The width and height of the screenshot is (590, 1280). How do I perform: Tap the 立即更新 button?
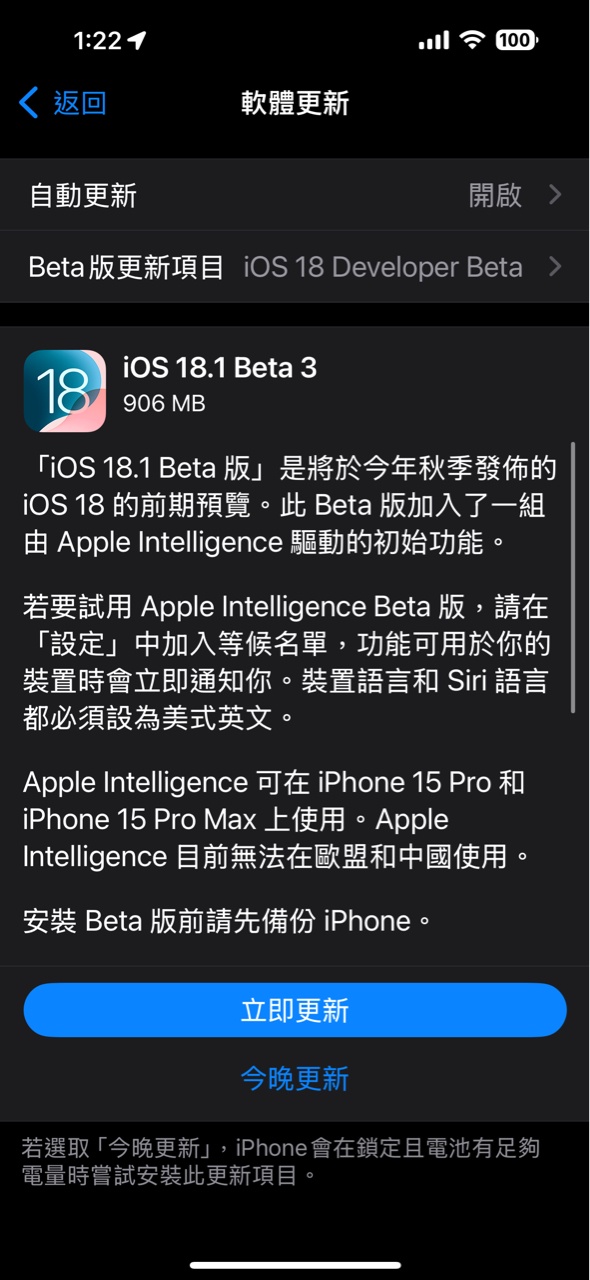click(295, 1010)
